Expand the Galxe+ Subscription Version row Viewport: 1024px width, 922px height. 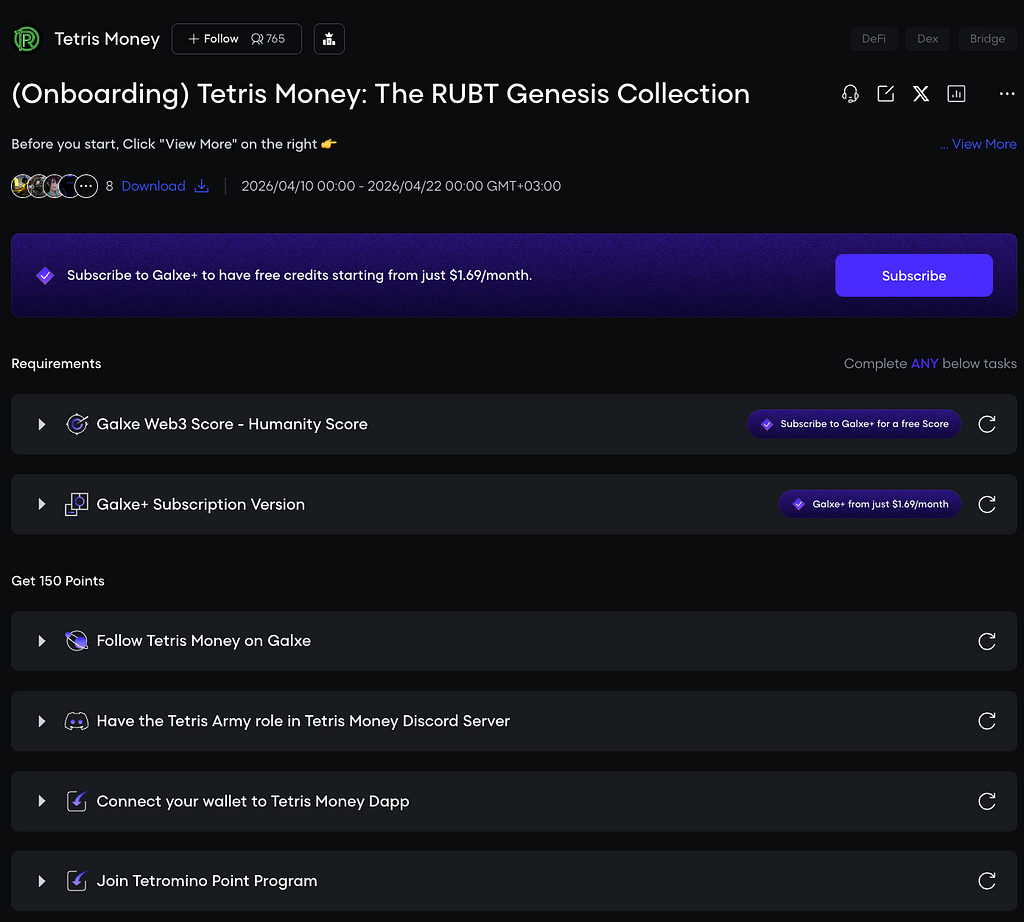coord(42,505)
